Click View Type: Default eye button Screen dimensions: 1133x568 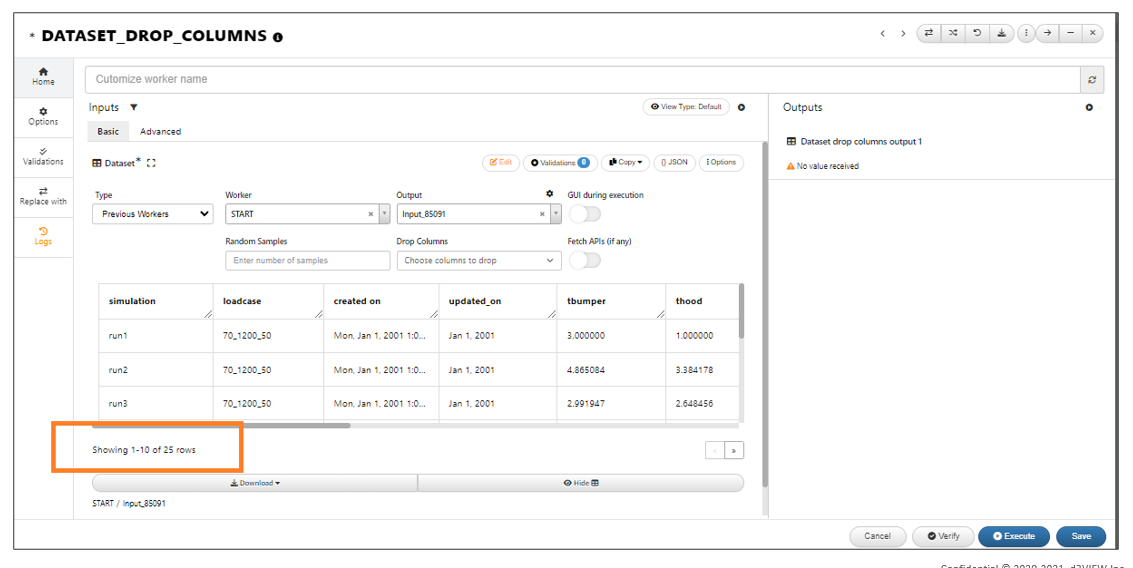coord(686,107)
